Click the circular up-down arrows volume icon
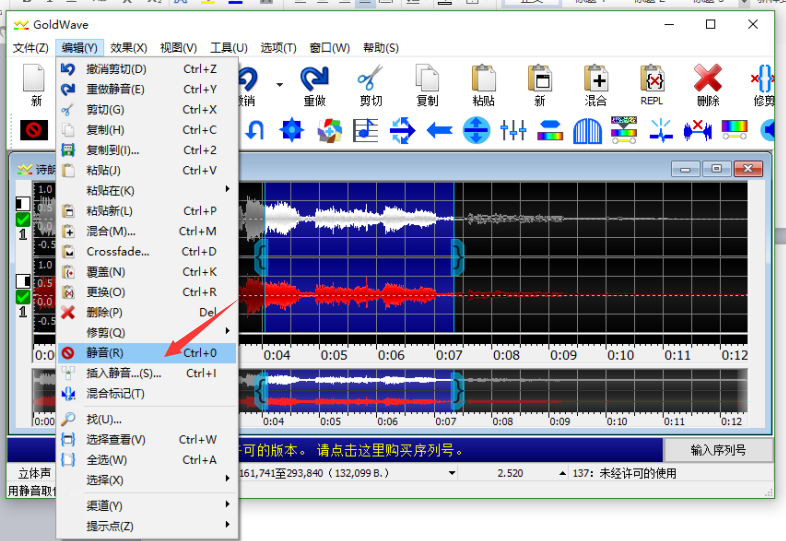 [x=476, y=130]
